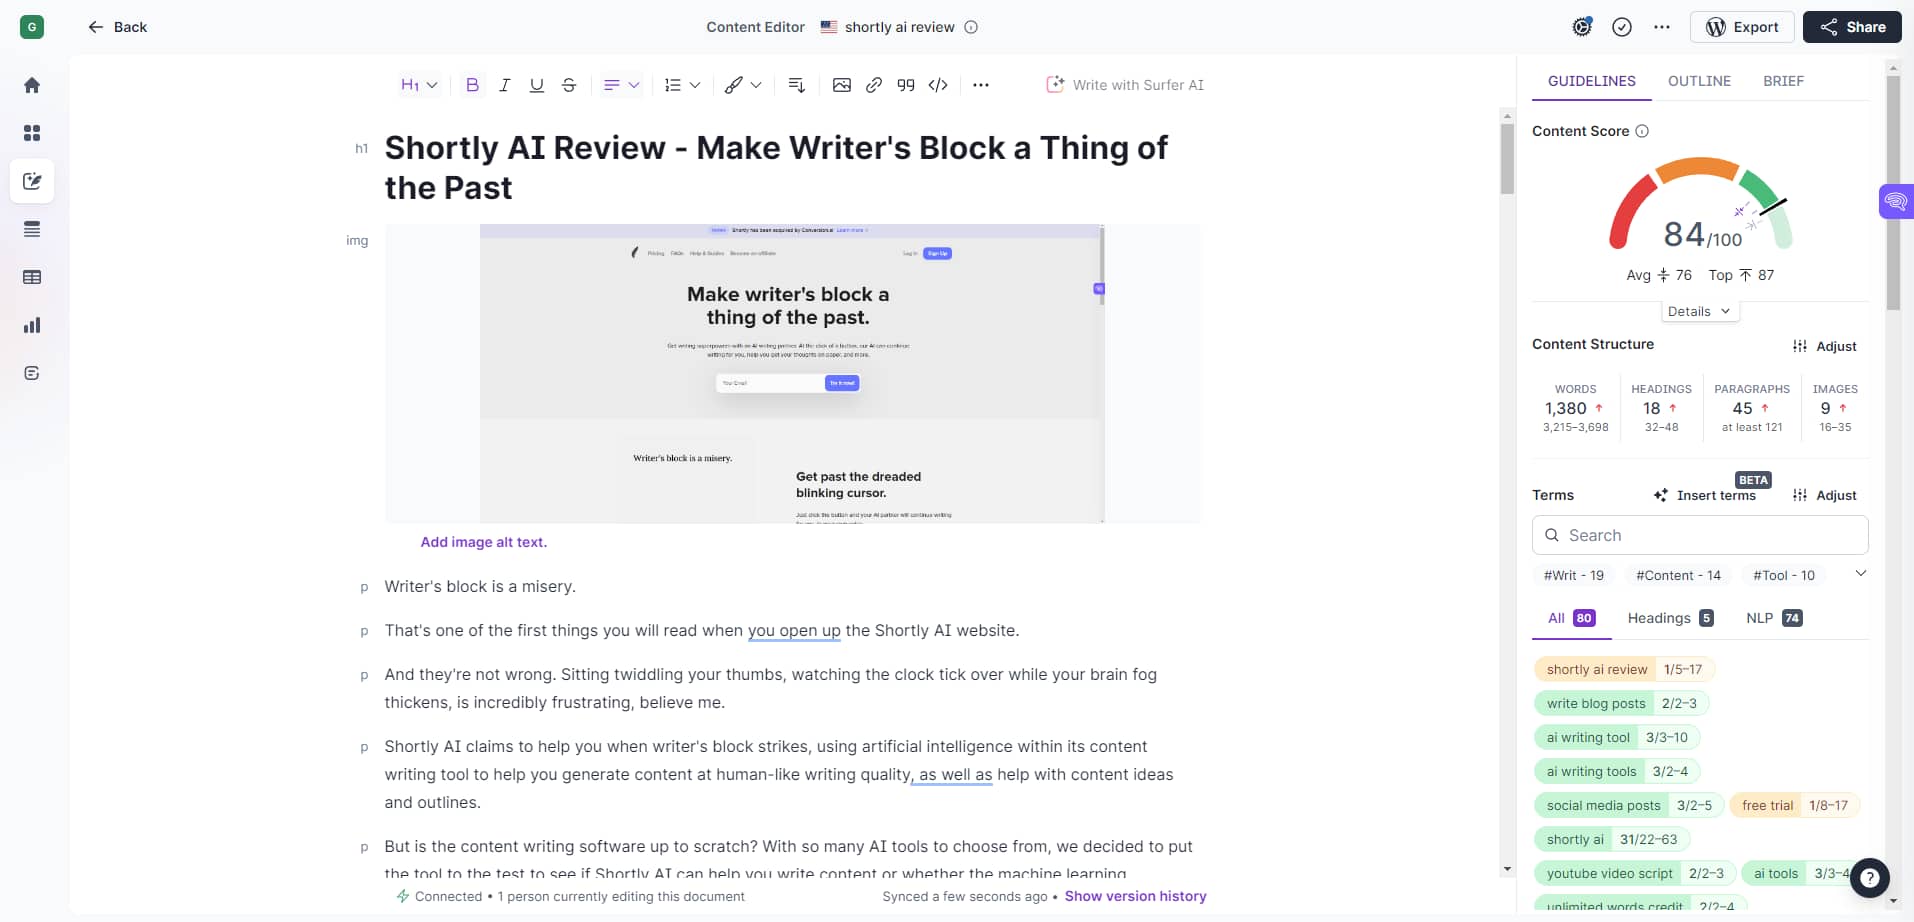
Task: Toggle underline formatting
Action: 537,85
